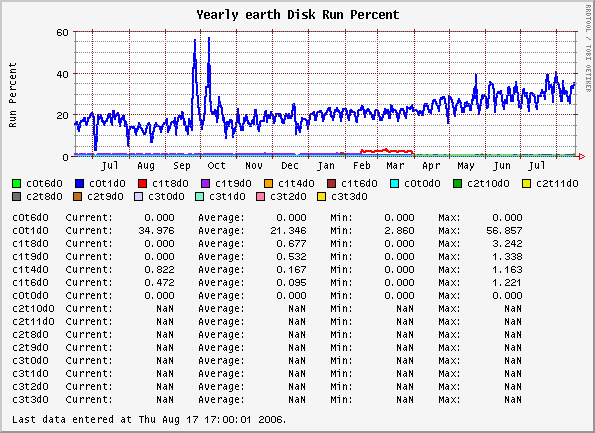
Task: Click the chart title Yearly earth Disk Run Percent
Action: [298, 15]
